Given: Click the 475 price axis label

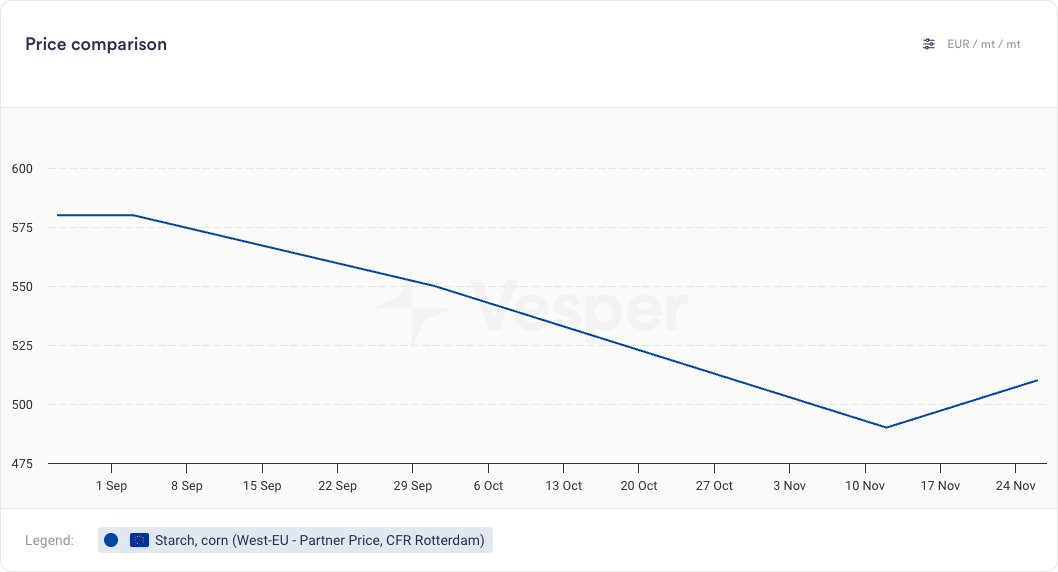Looking at the screenshot, I should 22,464.
